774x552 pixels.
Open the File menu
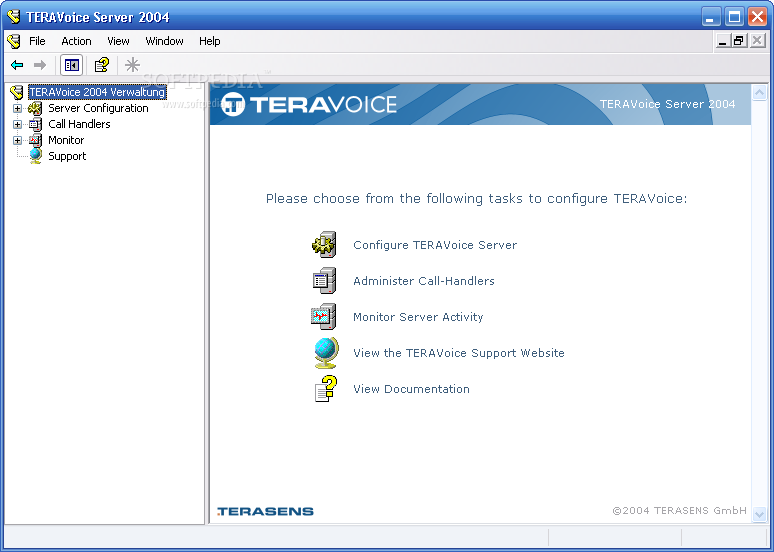[37, 41]
